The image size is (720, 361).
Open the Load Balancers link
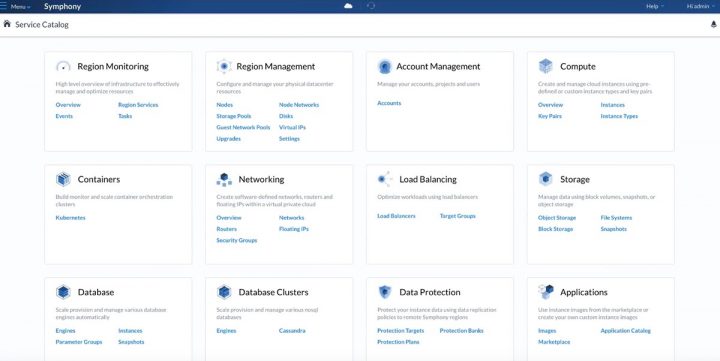pos(396,216)
